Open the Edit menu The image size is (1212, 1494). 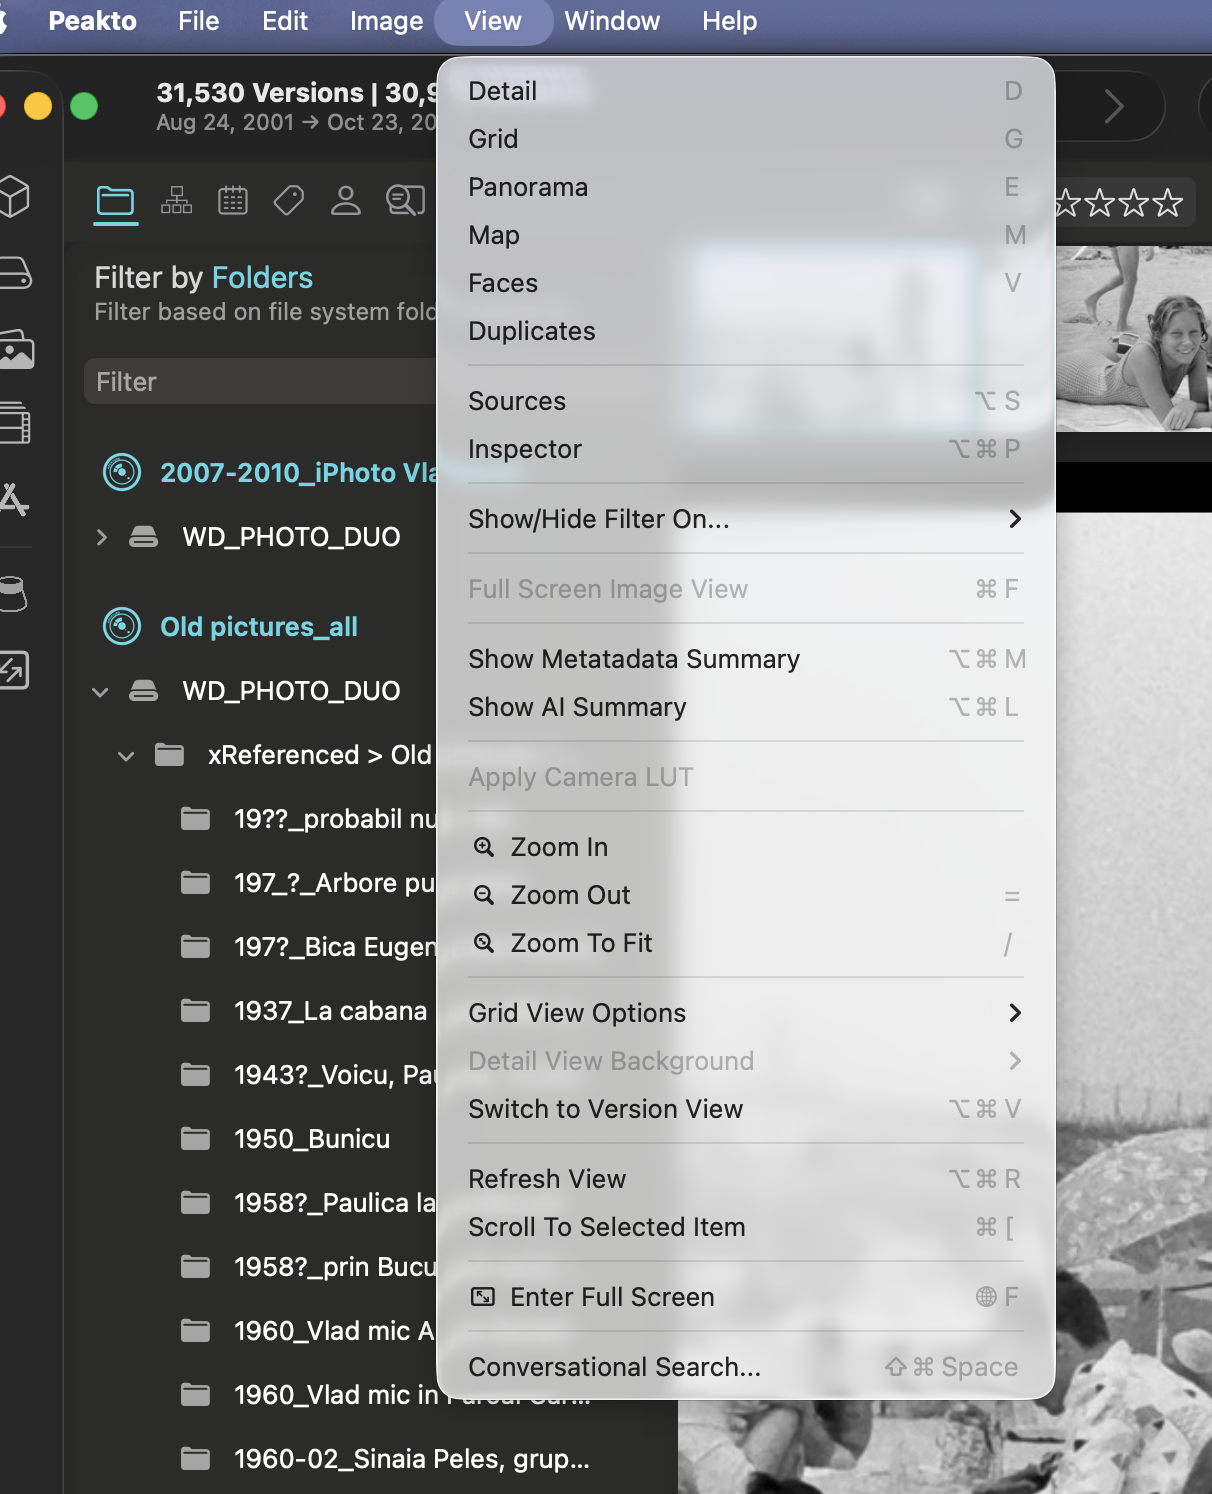pyautogui.click(x=285, y=21)
